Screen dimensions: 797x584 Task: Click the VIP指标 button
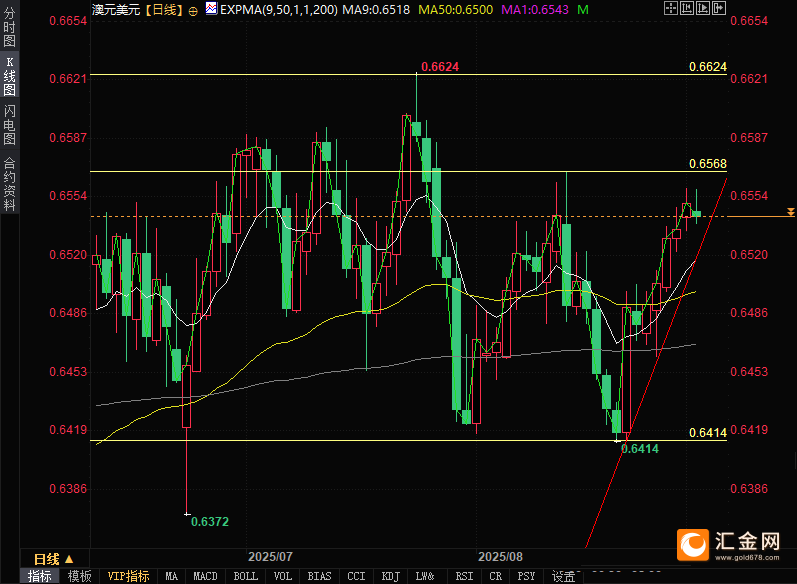[x=128, y=576]
